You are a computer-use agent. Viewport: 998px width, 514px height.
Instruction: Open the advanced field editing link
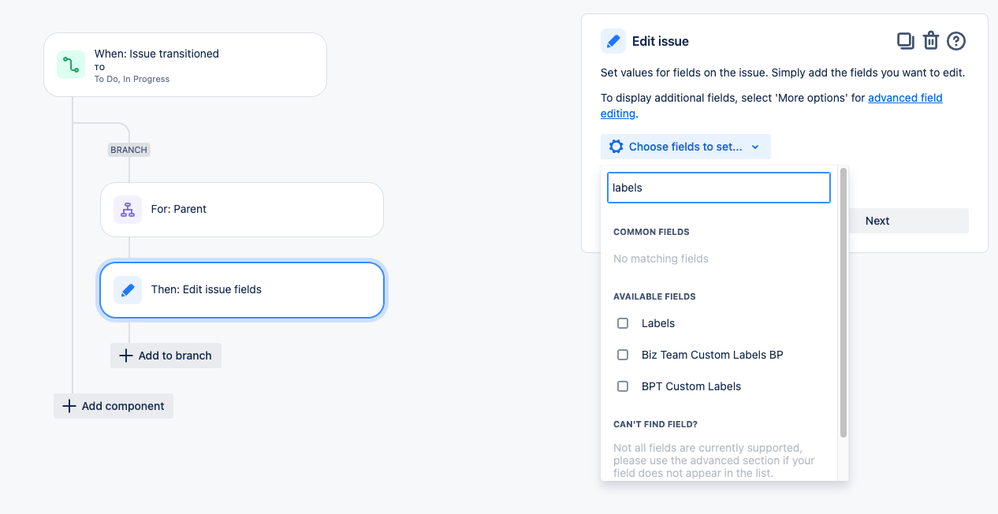[x=771, y=106]
